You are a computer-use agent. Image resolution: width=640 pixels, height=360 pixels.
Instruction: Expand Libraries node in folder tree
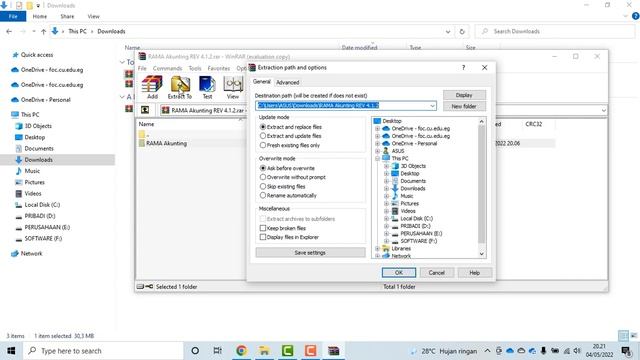click(378, 249)
